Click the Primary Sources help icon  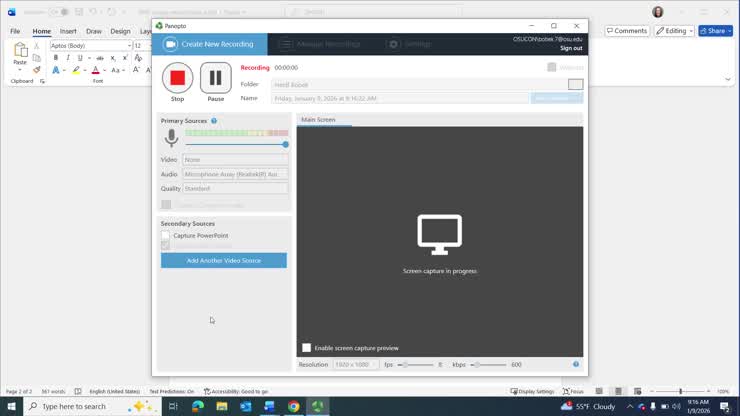(214, 121)
